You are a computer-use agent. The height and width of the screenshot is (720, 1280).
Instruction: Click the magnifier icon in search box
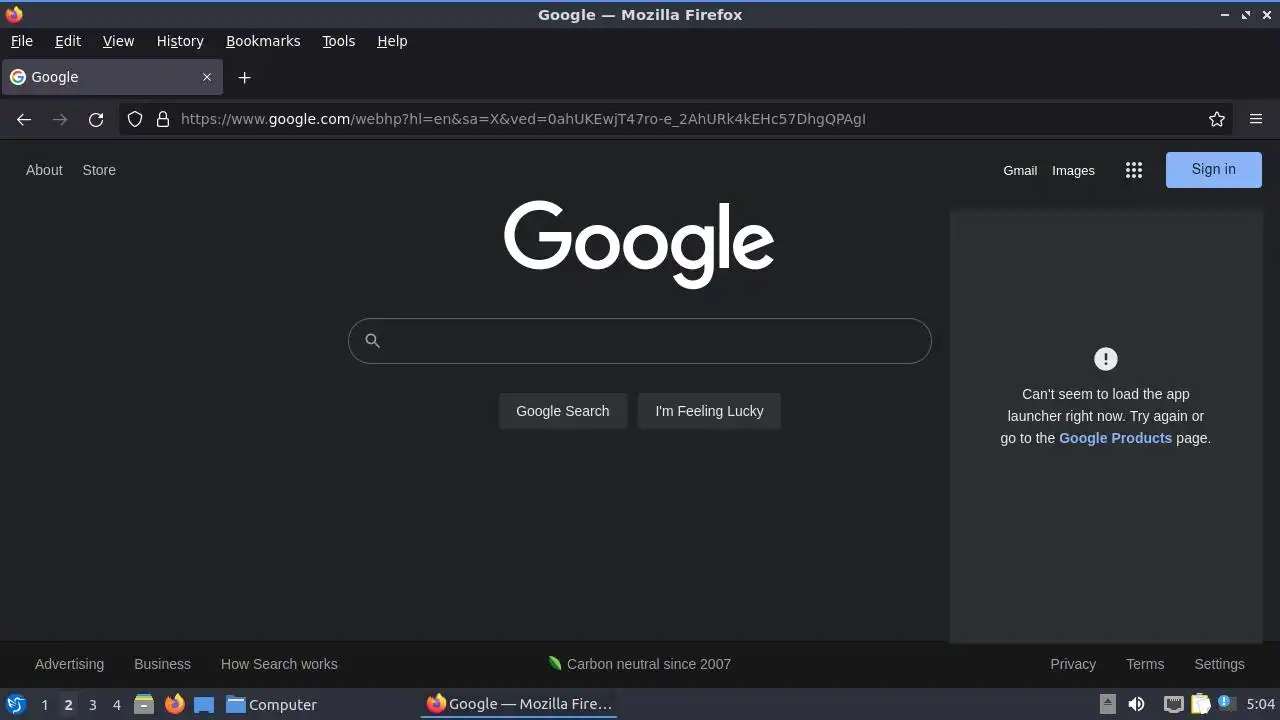372,341
